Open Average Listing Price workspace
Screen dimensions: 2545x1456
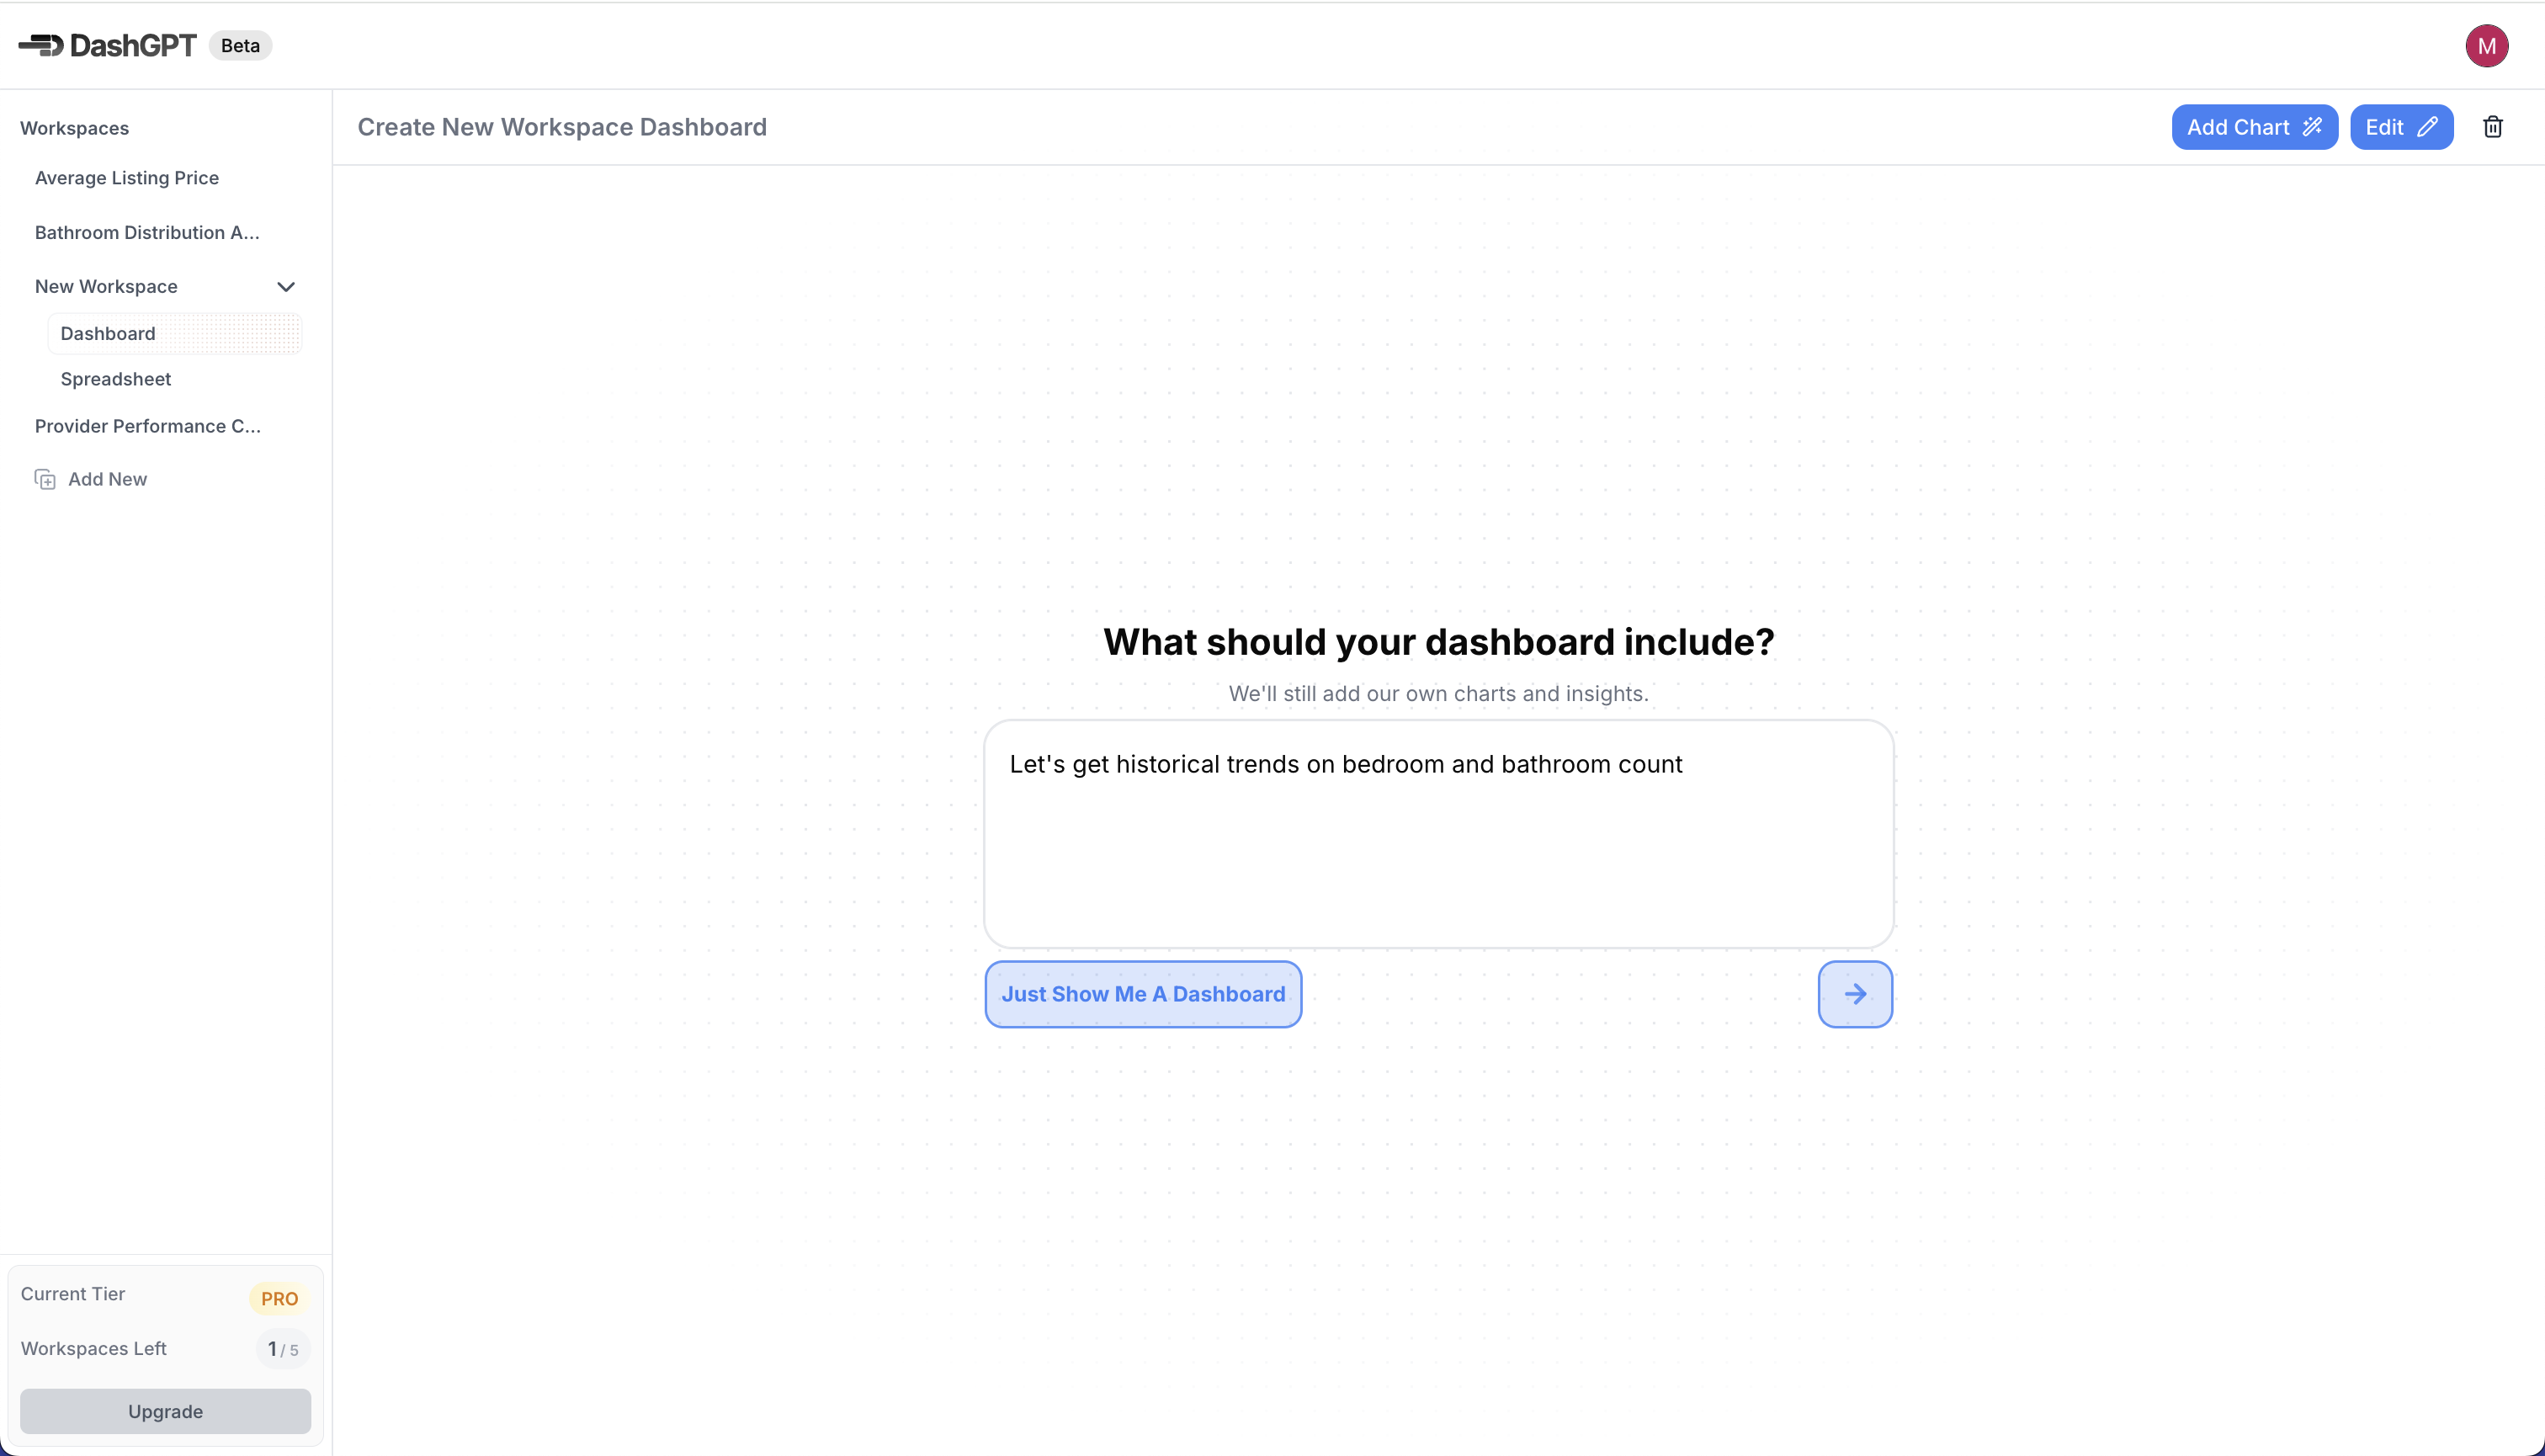(127, 178)
